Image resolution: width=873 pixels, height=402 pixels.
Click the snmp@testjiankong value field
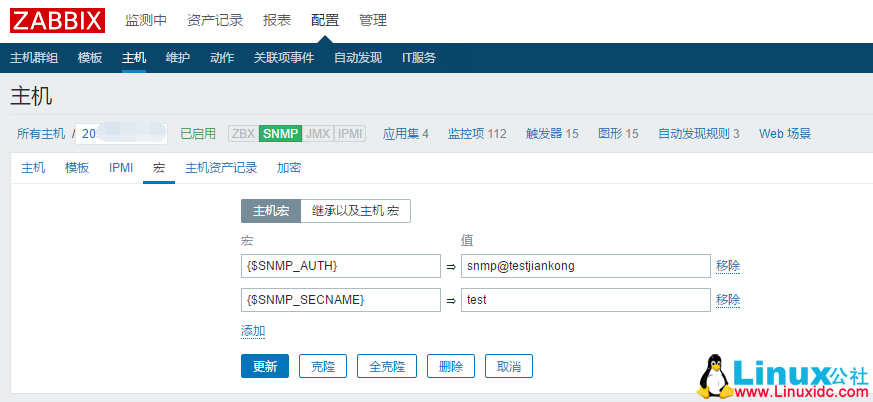pyautogui.click(x=584, y=265)
